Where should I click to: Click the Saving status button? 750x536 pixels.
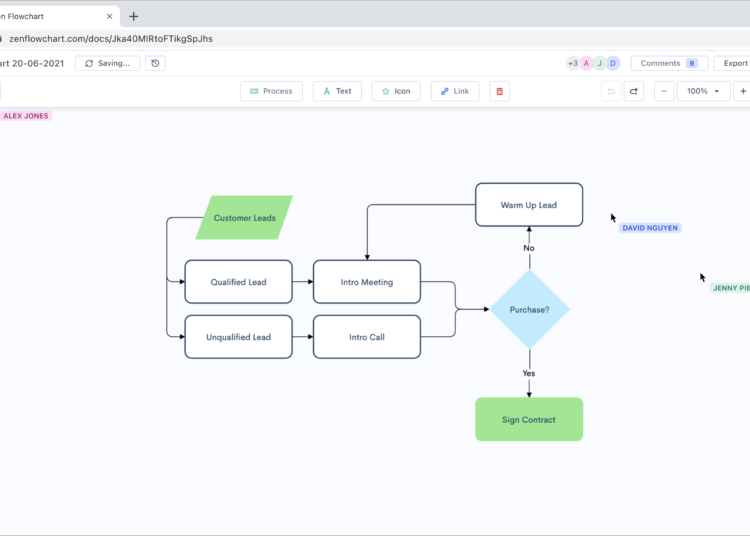[108, 63]
